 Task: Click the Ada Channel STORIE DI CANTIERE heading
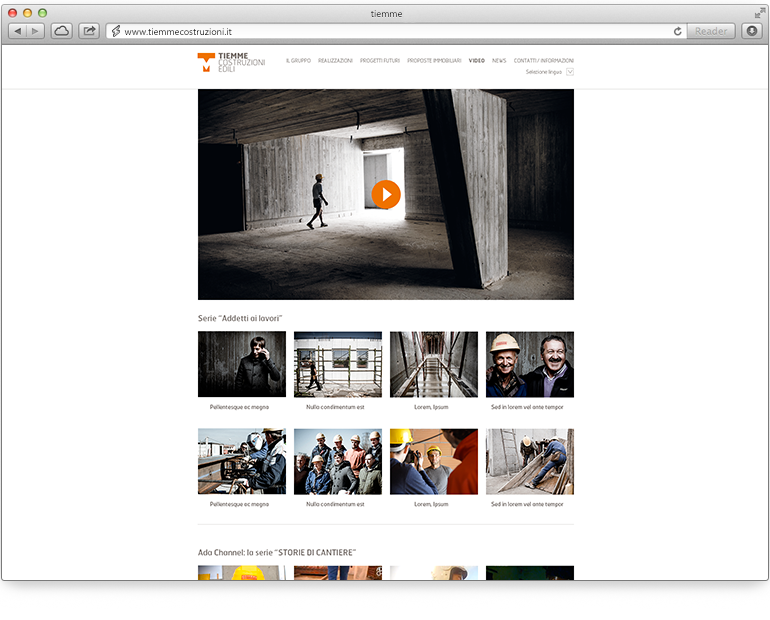click(277, 552)
